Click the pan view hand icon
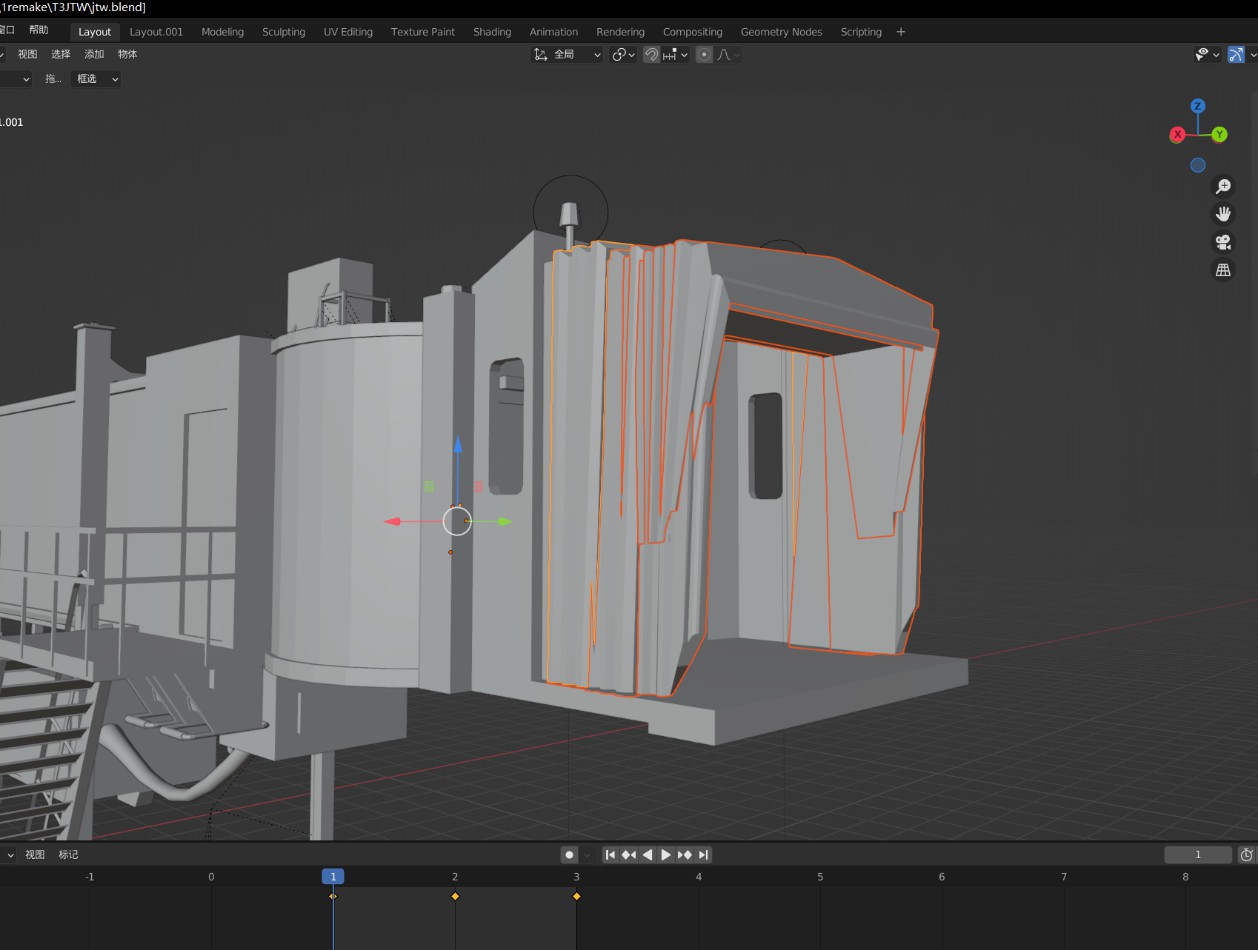Viewport: 1258px width, 950px height. coord(1222,214)
